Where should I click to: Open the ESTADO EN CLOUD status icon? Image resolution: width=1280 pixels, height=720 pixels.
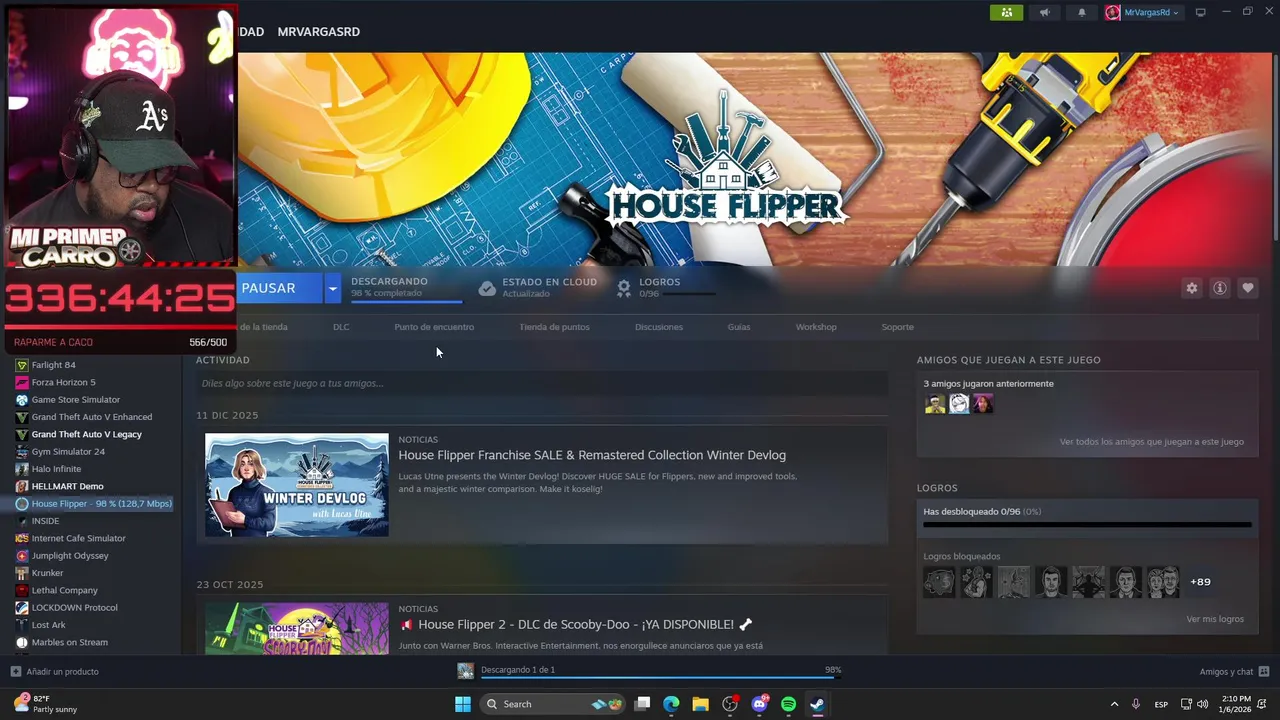(487, 288)
